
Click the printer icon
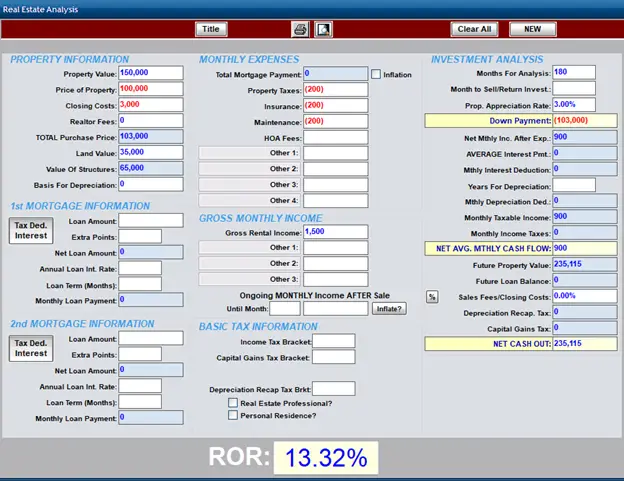click(x=300, y=29)
